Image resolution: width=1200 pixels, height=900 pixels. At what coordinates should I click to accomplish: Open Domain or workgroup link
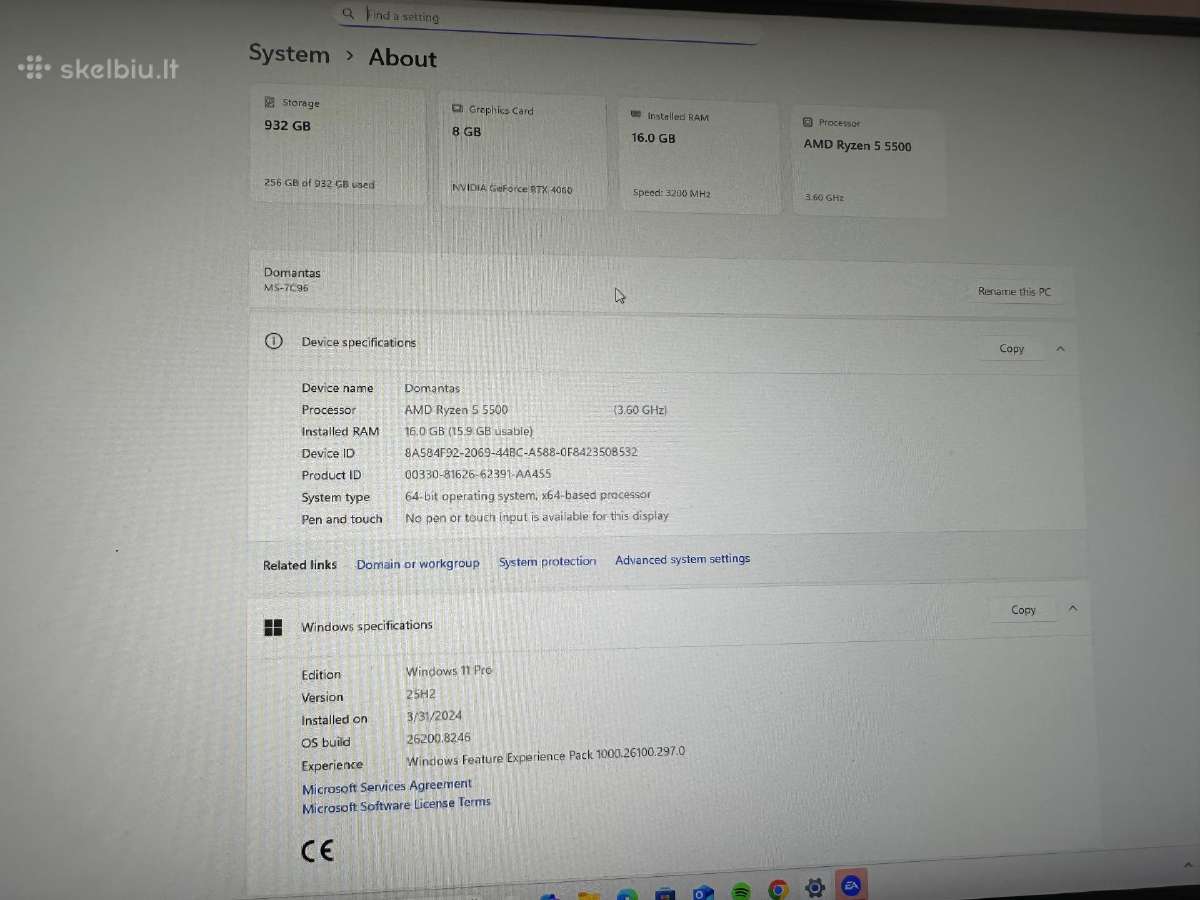tap(418, 564)
